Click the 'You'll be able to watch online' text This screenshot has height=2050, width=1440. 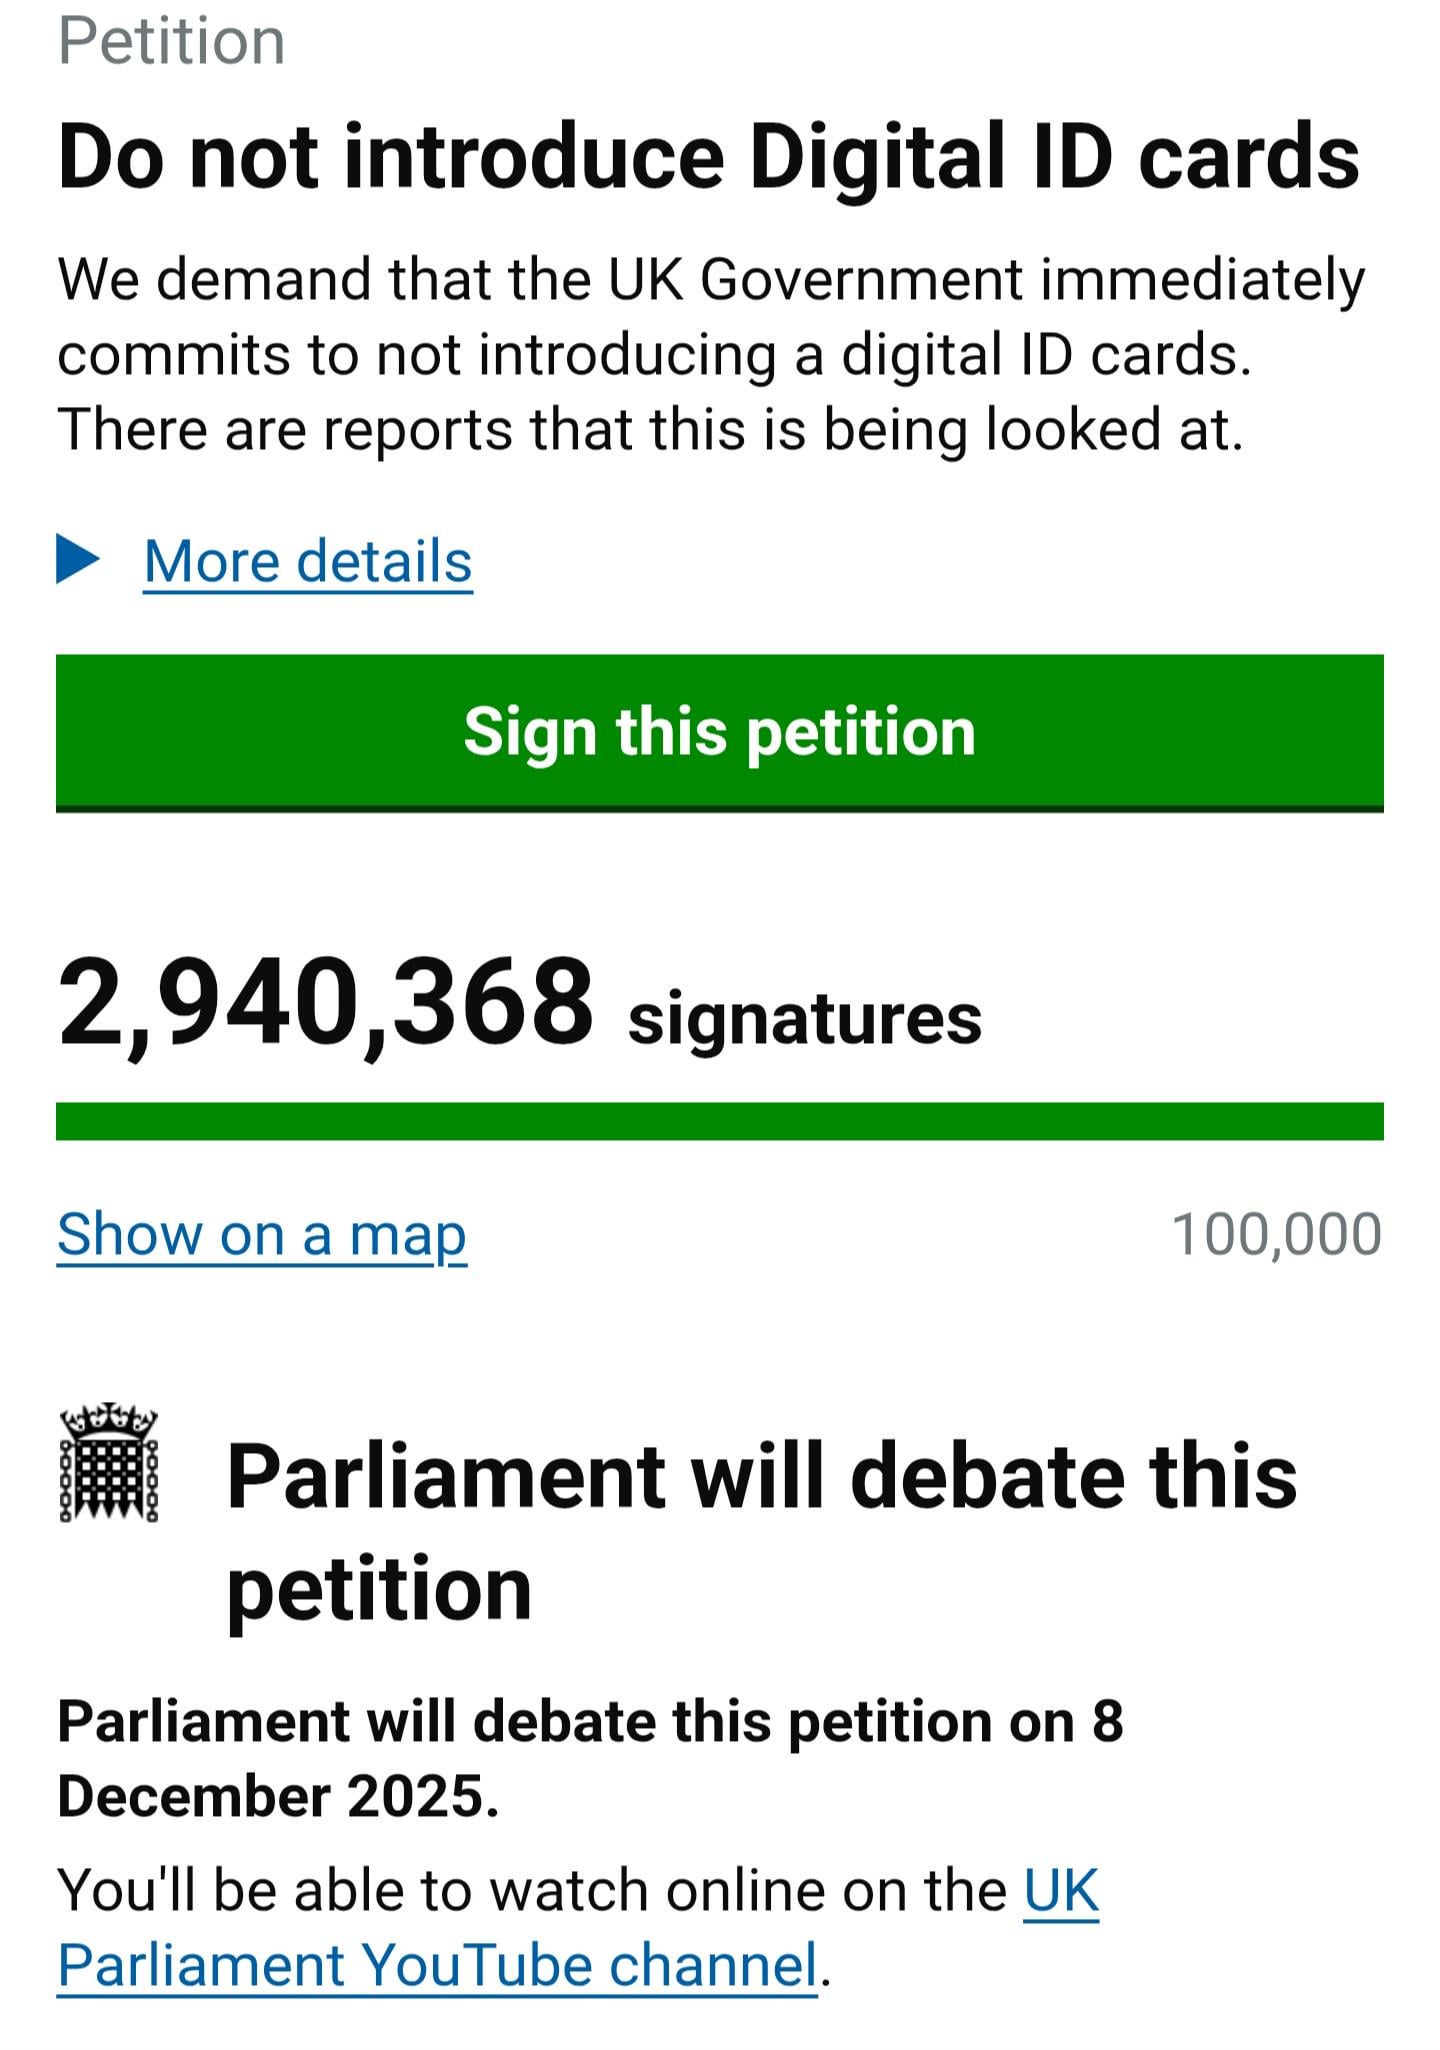point(530,1890)
